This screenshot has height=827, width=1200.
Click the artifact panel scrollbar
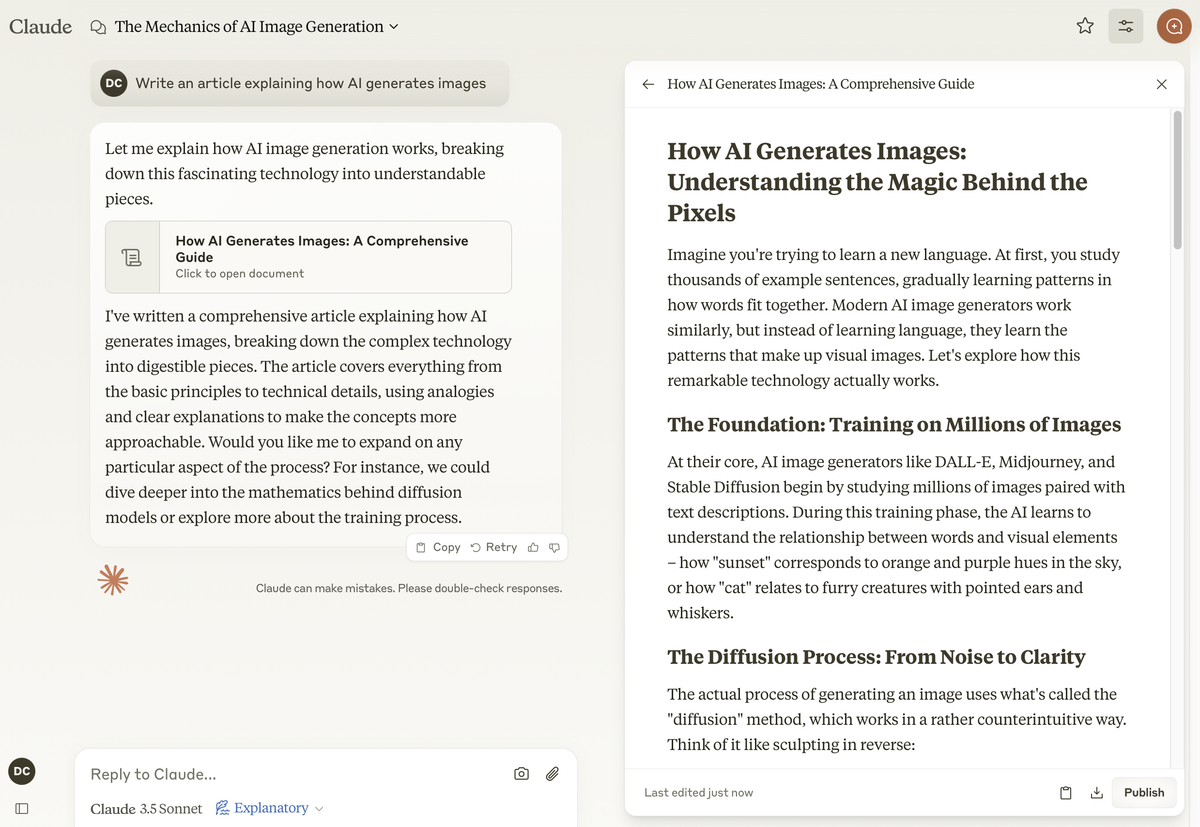[1177, 180]
